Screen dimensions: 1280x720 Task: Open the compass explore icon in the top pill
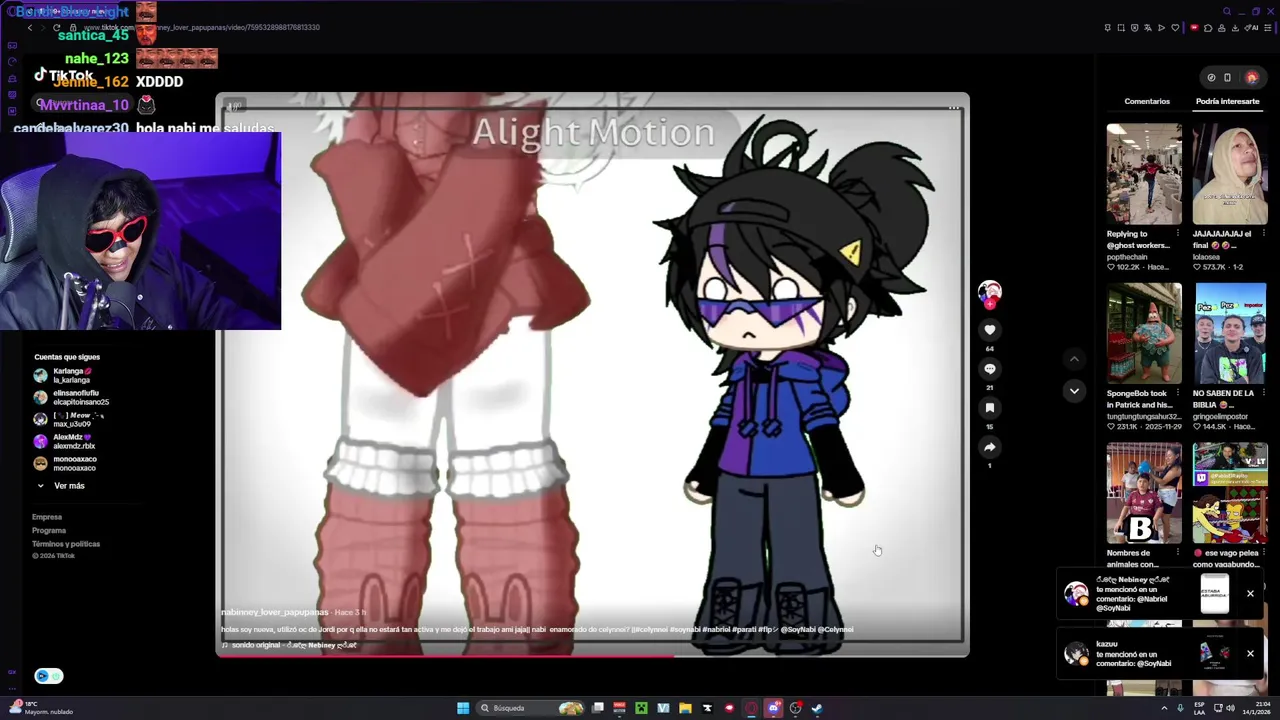(1211, 77)
